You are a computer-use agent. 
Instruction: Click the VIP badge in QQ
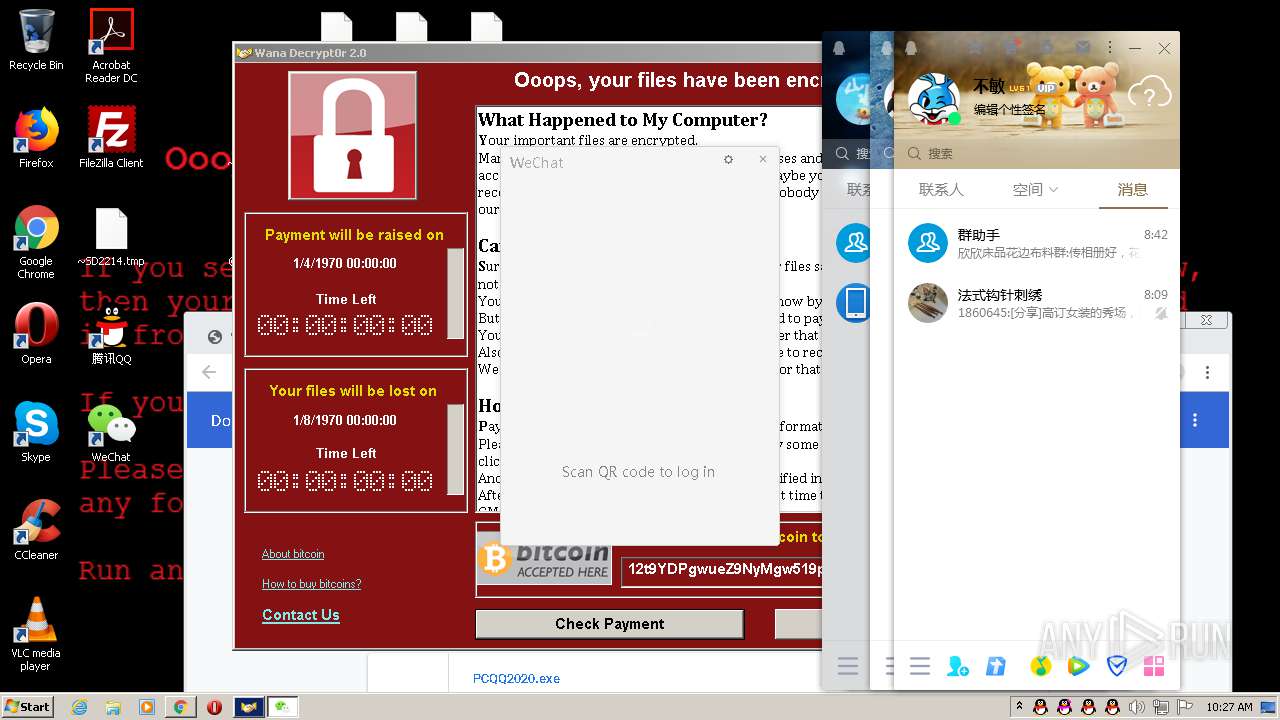tap(1047, 88)
